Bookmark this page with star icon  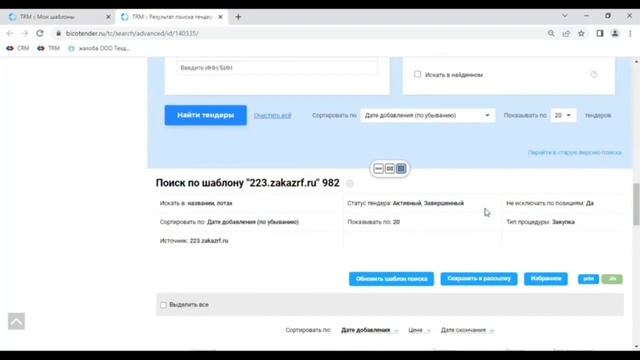click(581, 33)
